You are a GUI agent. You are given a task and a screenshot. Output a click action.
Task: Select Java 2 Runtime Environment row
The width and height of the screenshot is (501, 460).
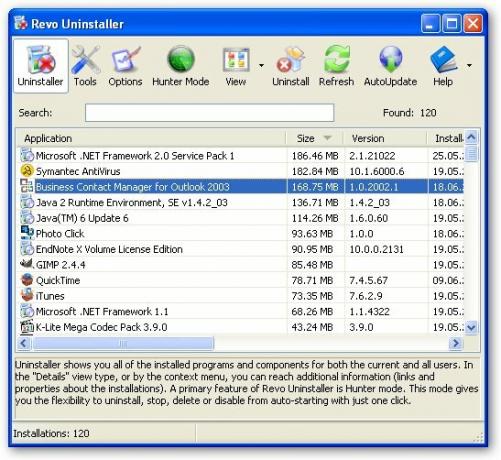click(241, 202)
